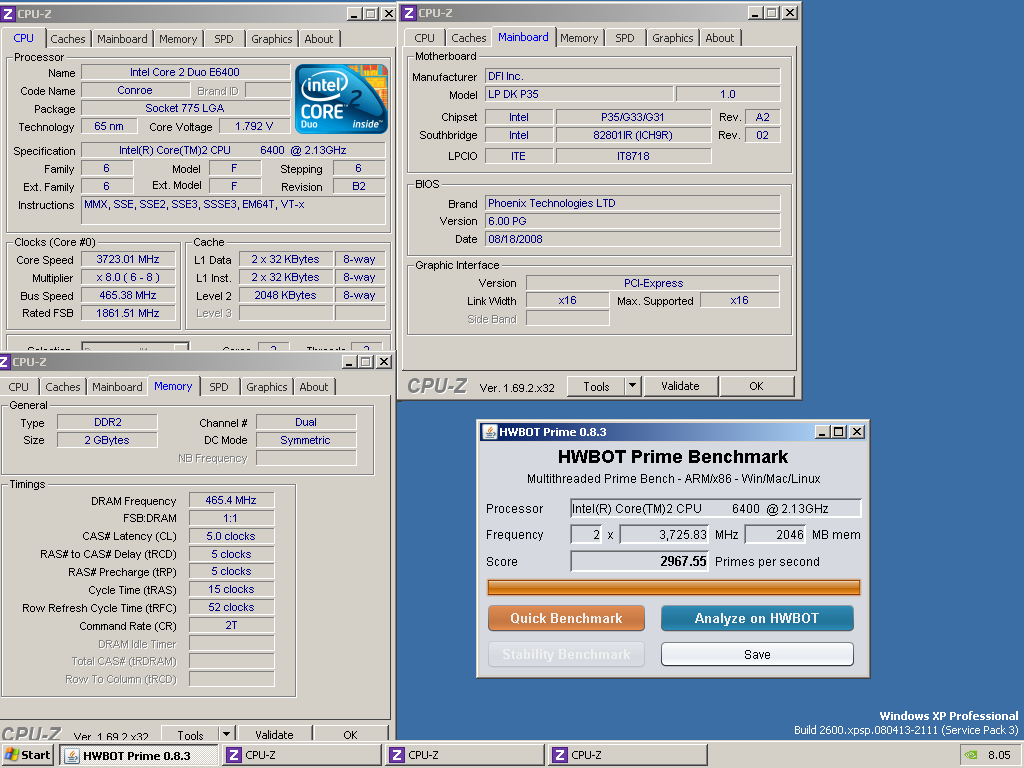This screenshot has height=768, width=1024.
Task: Click the NVIDIA tray icon
Action: [972, 755]
